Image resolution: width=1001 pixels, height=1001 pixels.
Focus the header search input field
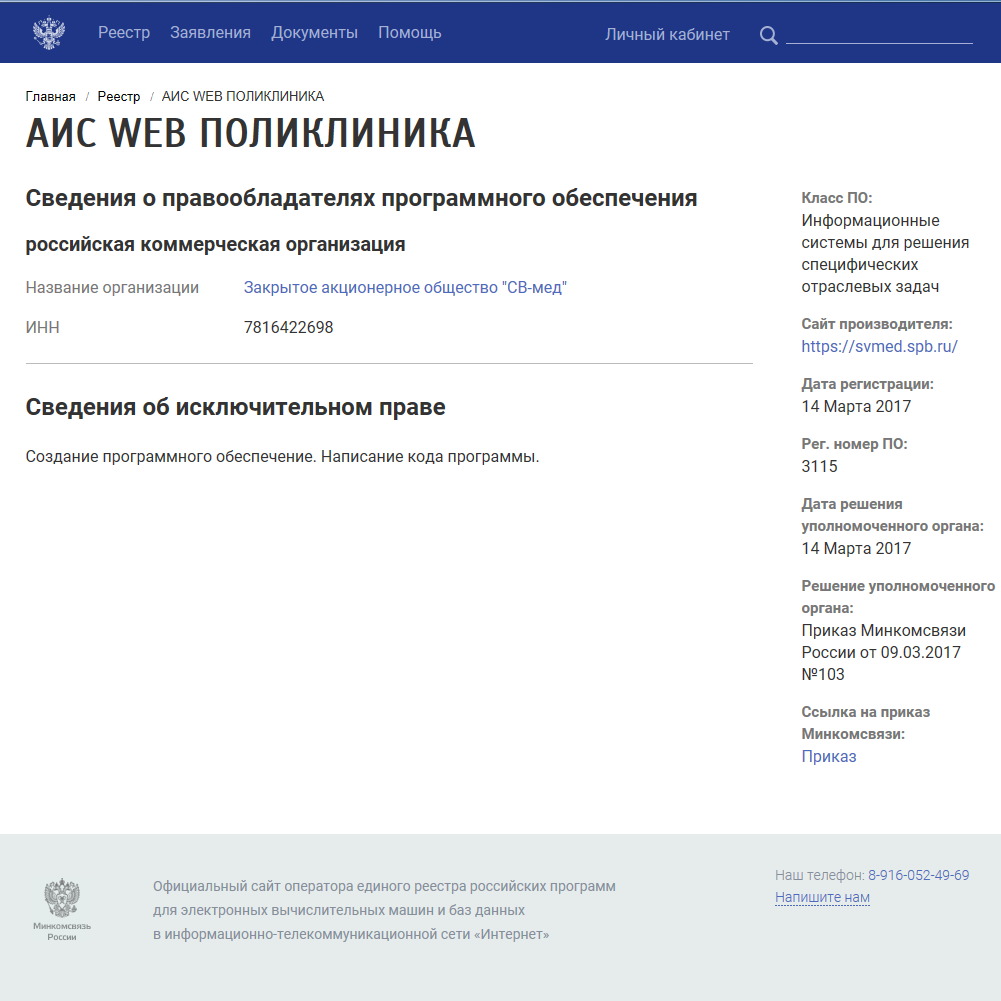(x=879, y=34)
